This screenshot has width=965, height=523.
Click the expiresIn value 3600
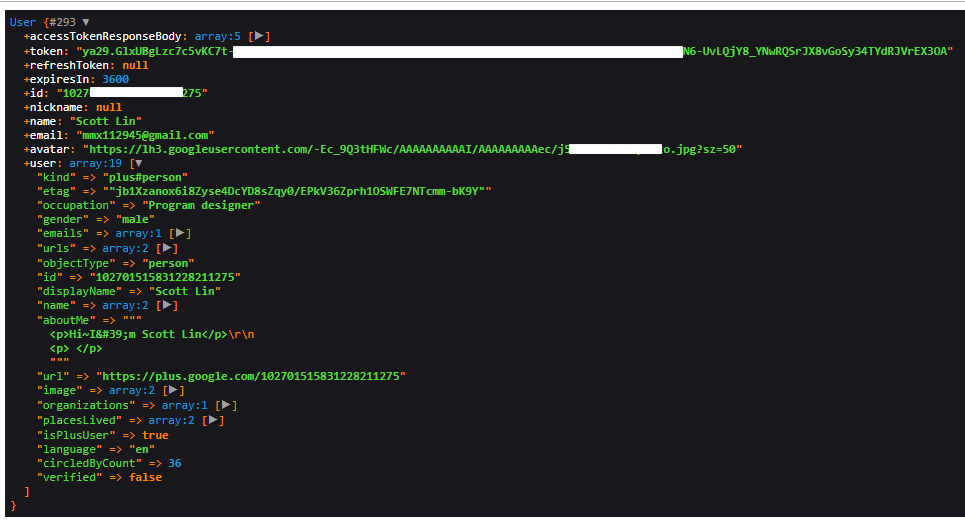click(x=114, y=79)
